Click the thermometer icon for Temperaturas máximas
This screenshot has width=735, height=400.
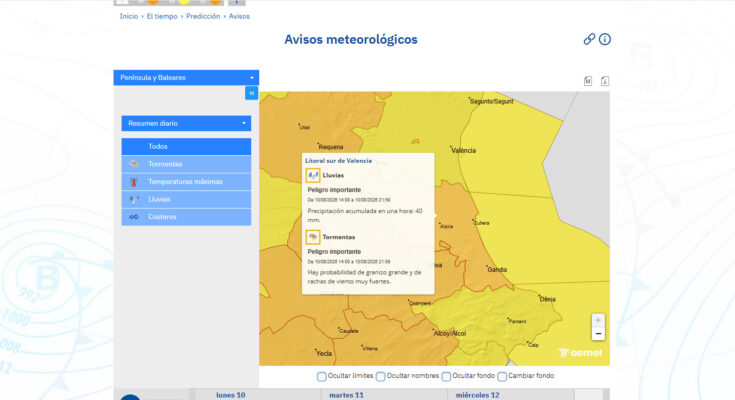[x=134, y=181]
